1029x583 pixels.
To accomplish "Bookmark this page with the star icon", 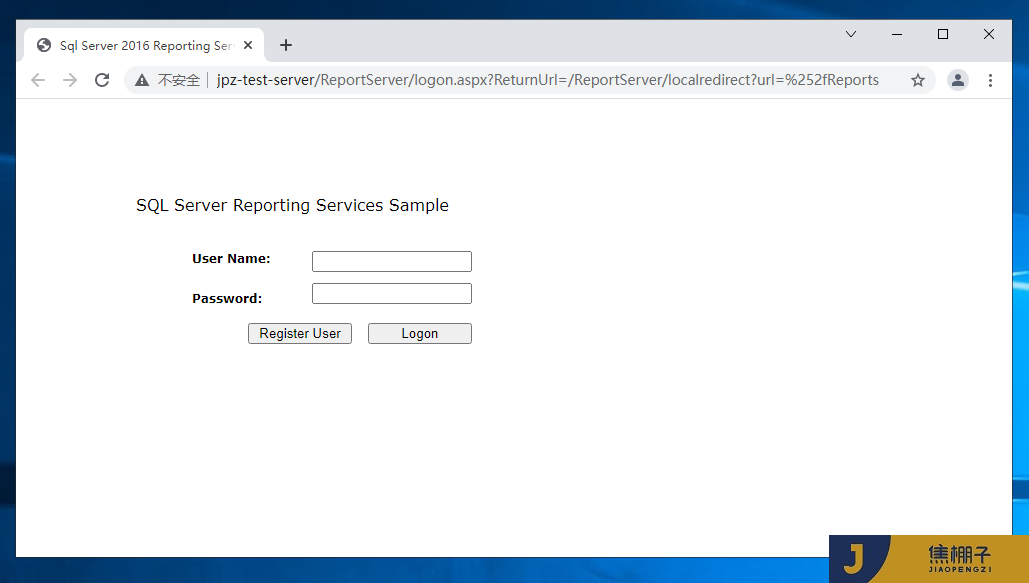I will [x=917, y=79].
